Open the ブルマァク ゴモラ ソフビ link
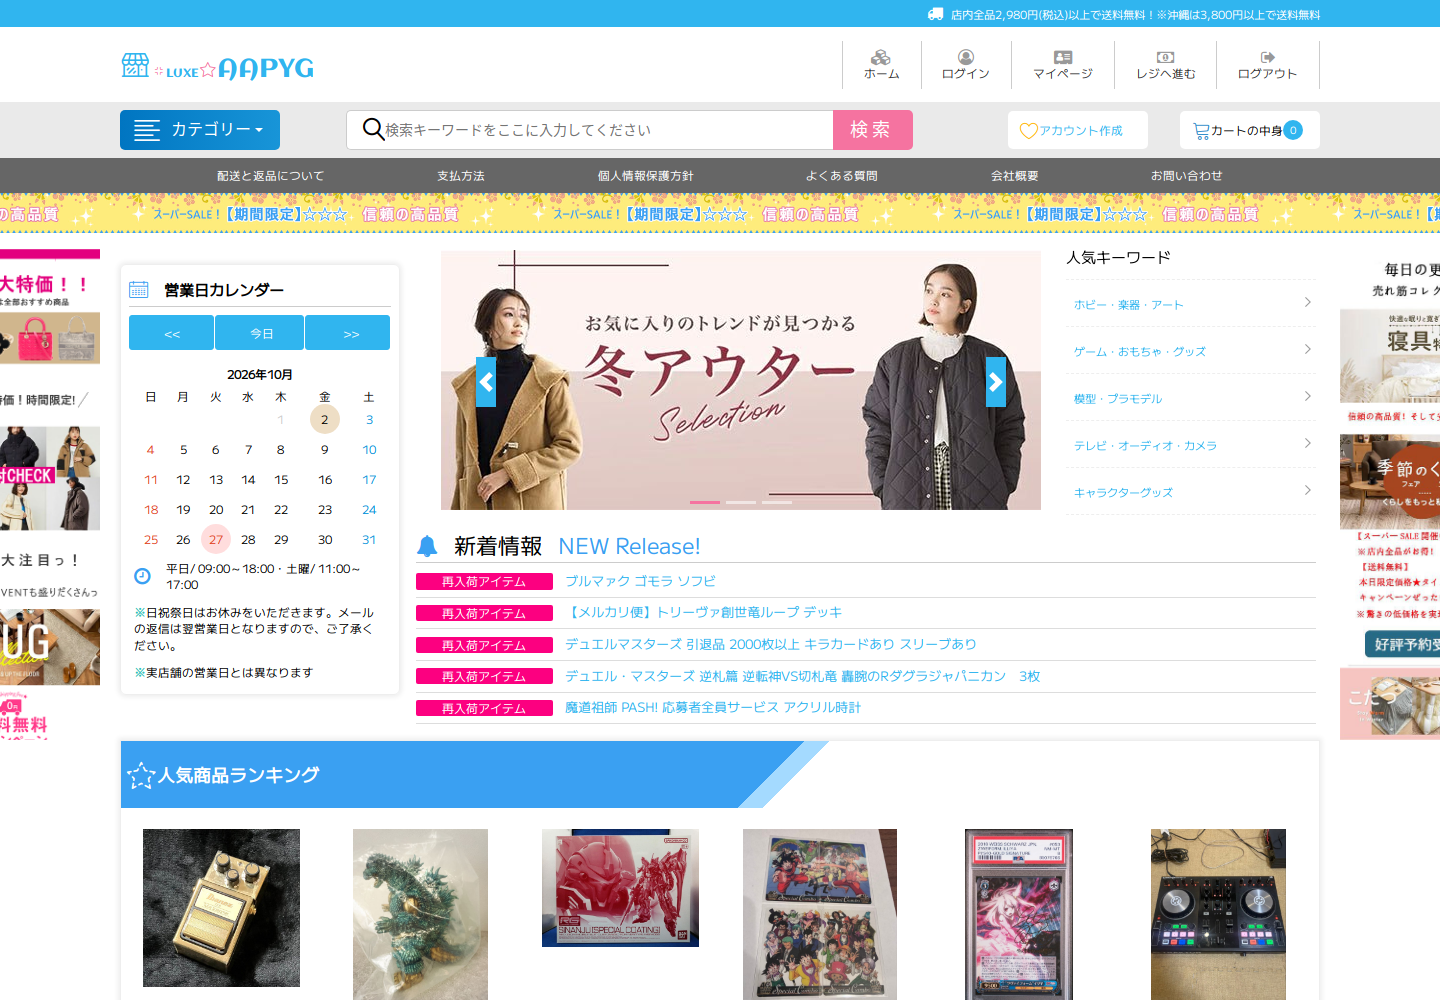Viewport: 1440px width, 1000px height. [641, 581]
